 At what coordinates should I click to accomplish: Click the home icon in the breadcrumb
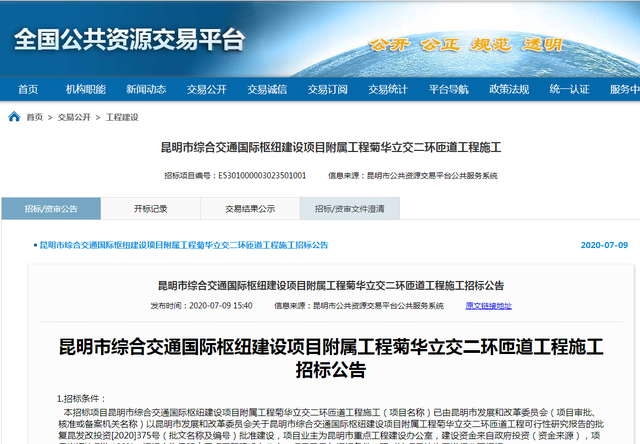point(14,117)
